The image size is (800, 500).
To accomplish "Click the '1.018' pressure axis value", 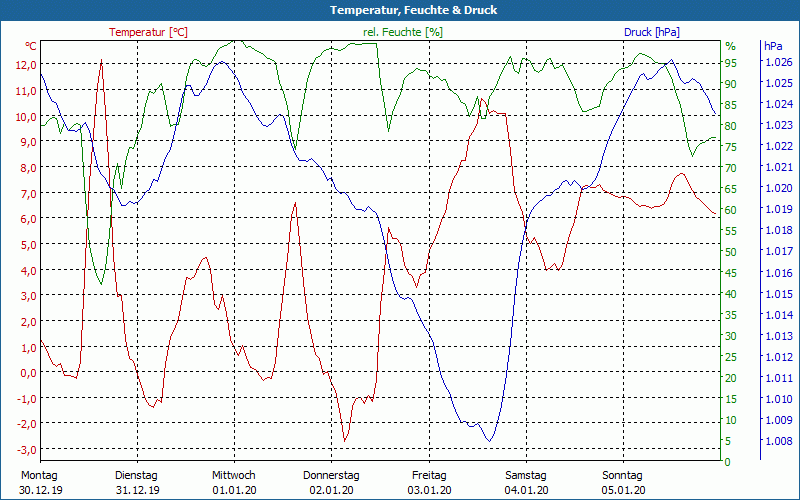I will [779, 231].
